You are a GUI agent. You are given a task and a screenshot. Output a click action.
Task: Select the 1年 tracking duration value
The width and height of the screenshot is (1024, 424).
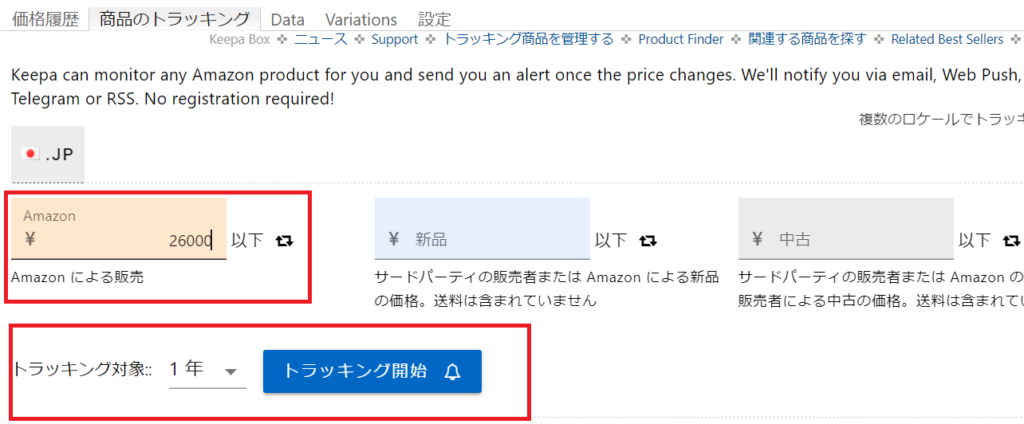click(x=187, y=369)
